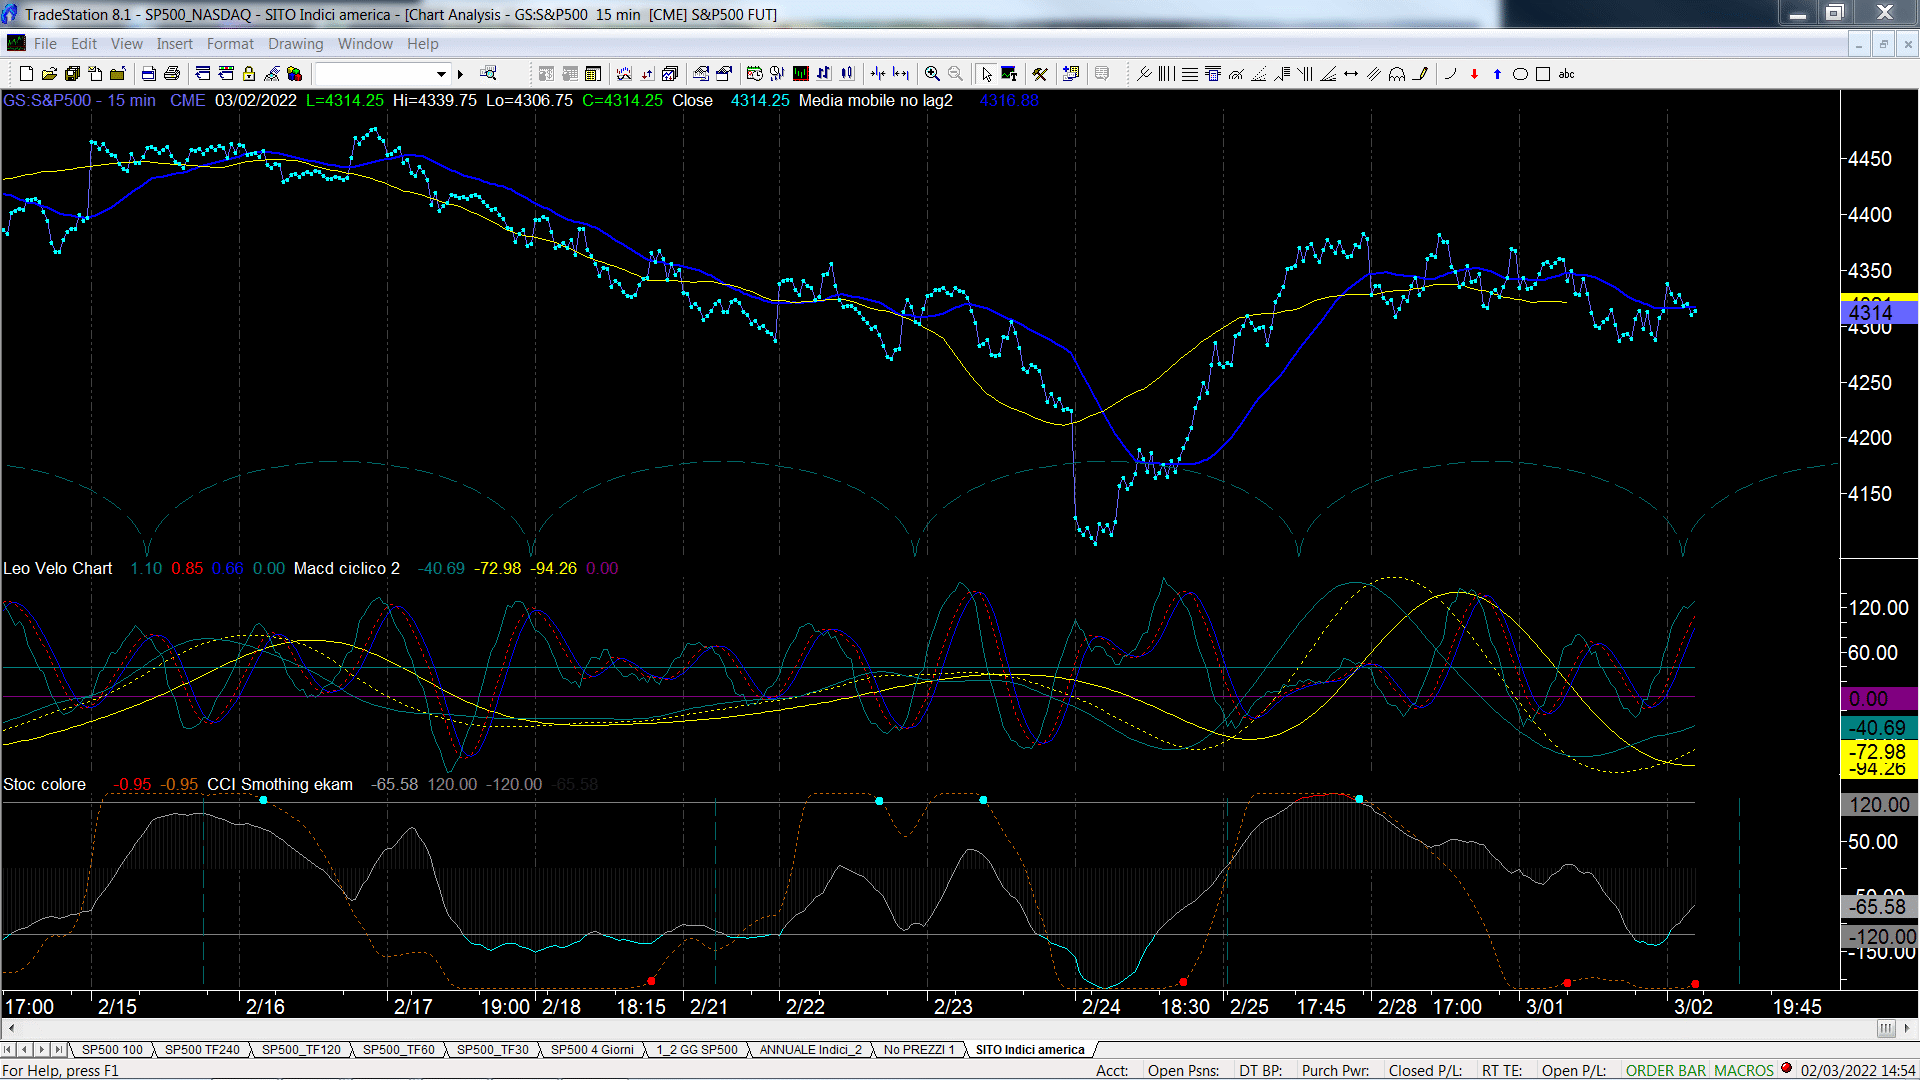Click the horizontal scrollbar thumb grip
Image resolution: width=1920 pixels, height=1080 pixels.
pos(1885,1028)
